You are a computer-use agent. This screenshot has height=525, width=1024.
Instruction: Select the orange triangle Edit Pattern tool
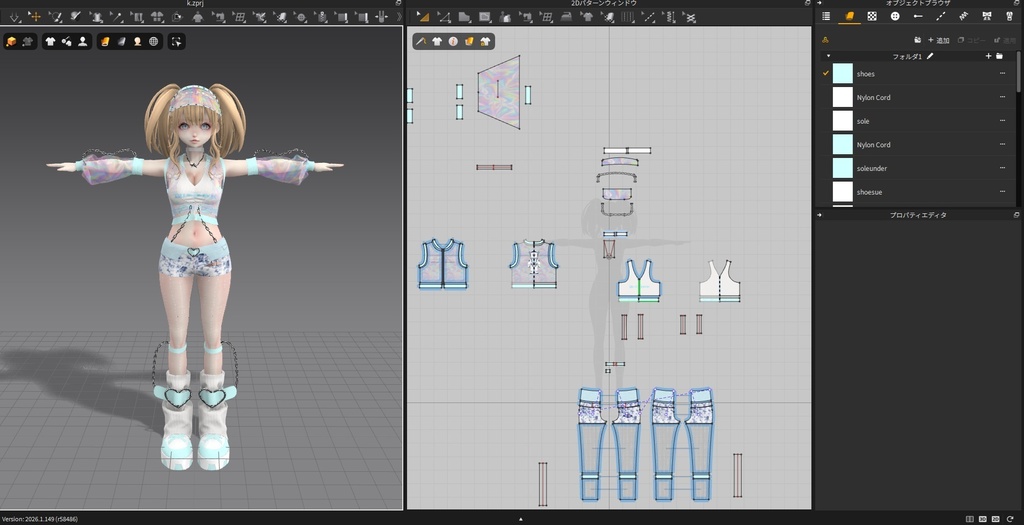coord(423,17)
